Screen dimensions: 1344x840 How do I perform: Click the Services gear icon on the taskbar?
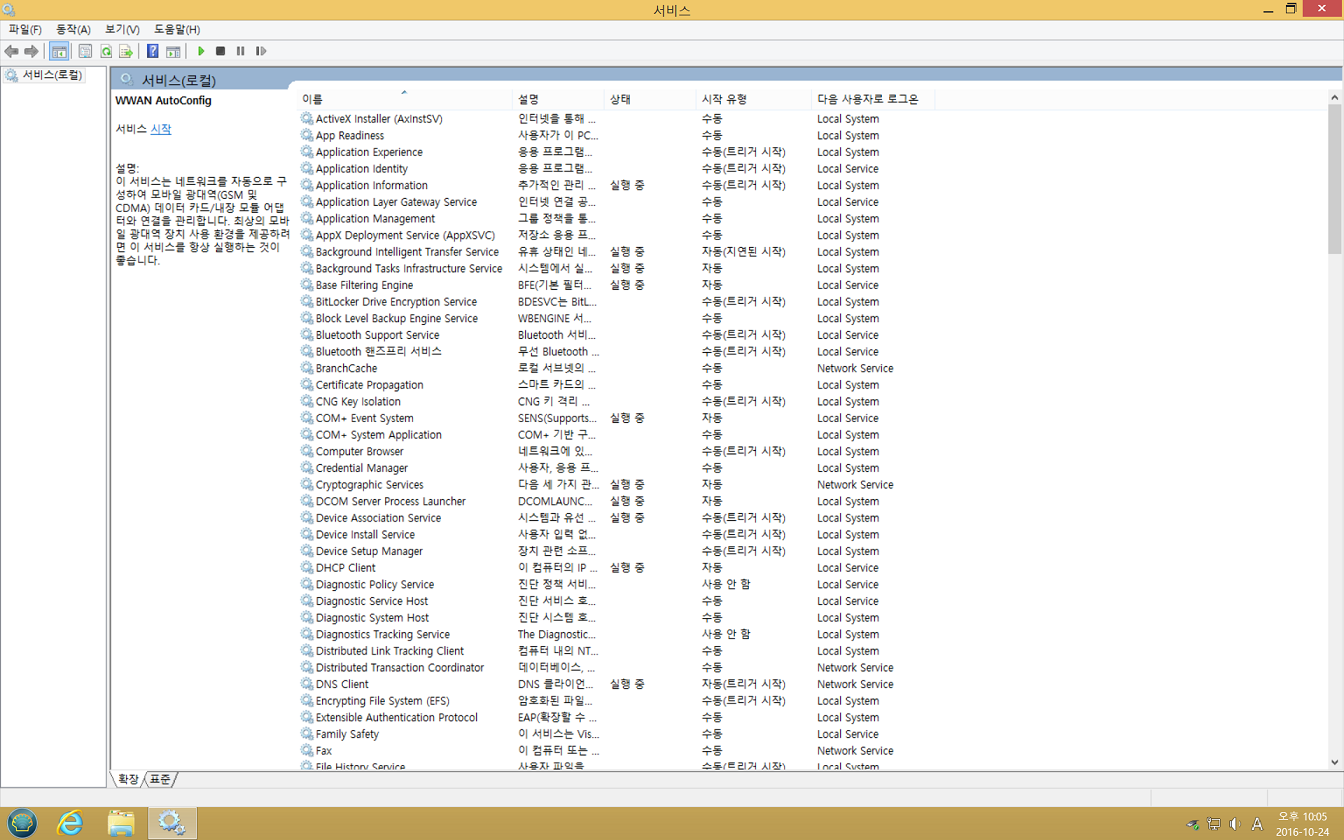(x=172, y=823)
